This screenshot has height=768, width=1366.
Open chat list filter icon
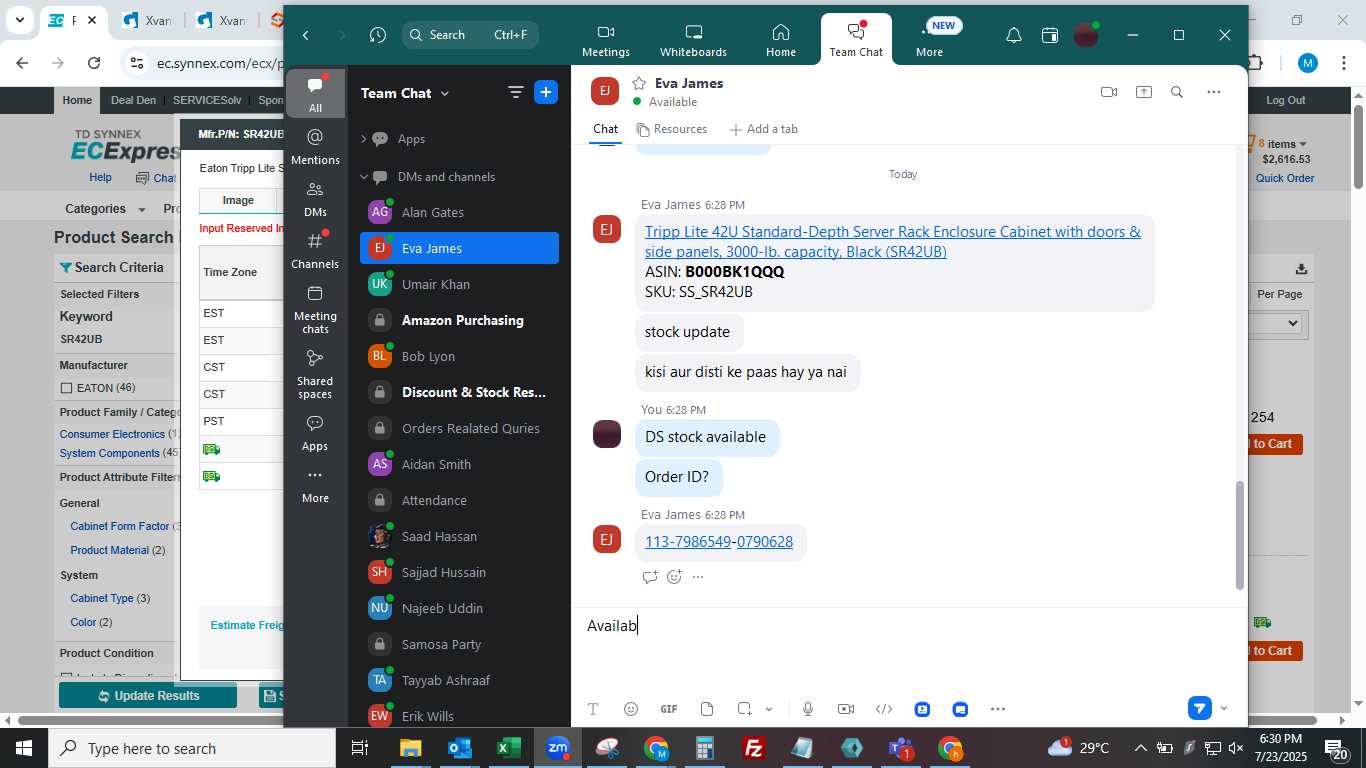point(516,93)
